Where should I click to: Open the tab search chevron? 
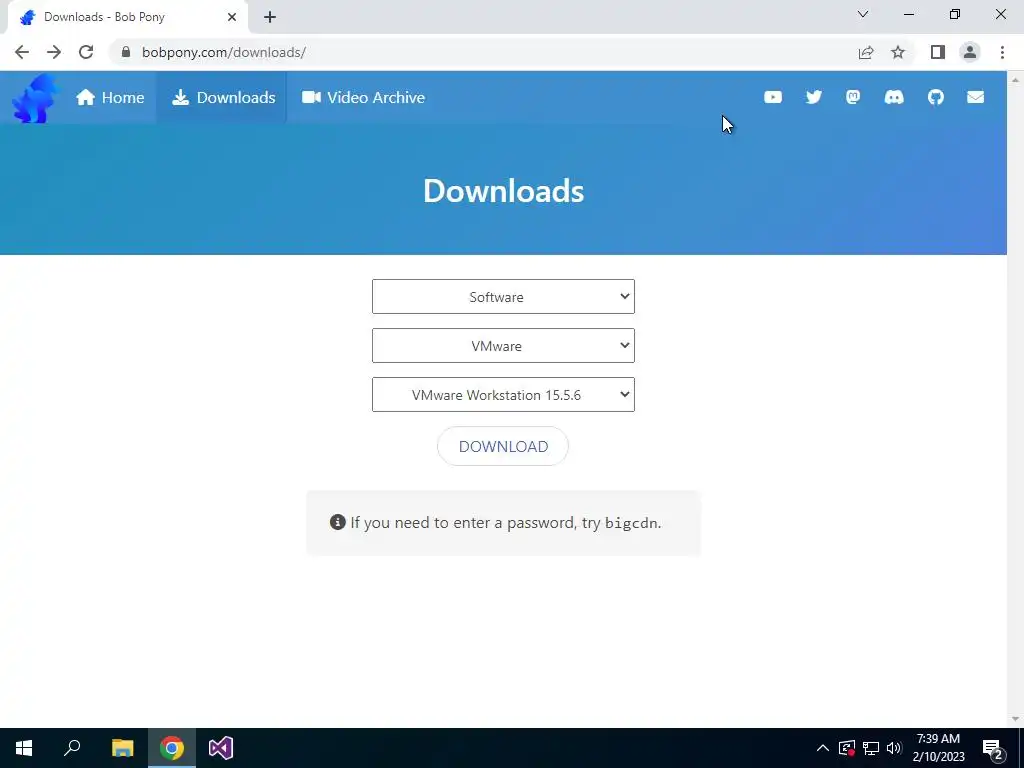[863, 14]
